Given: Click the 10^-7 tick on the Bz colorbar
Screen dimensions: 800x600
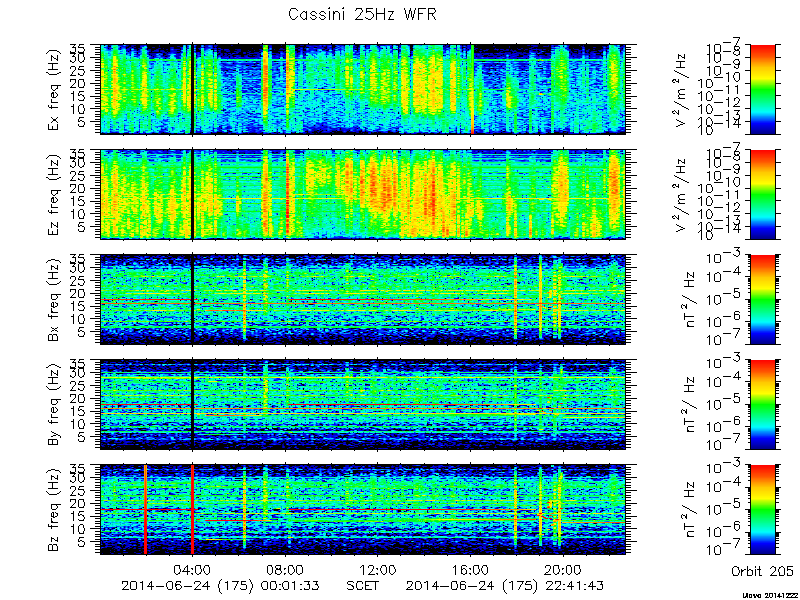Looking at the screenshot, I should pyautogui.click(x=724, y=550).
